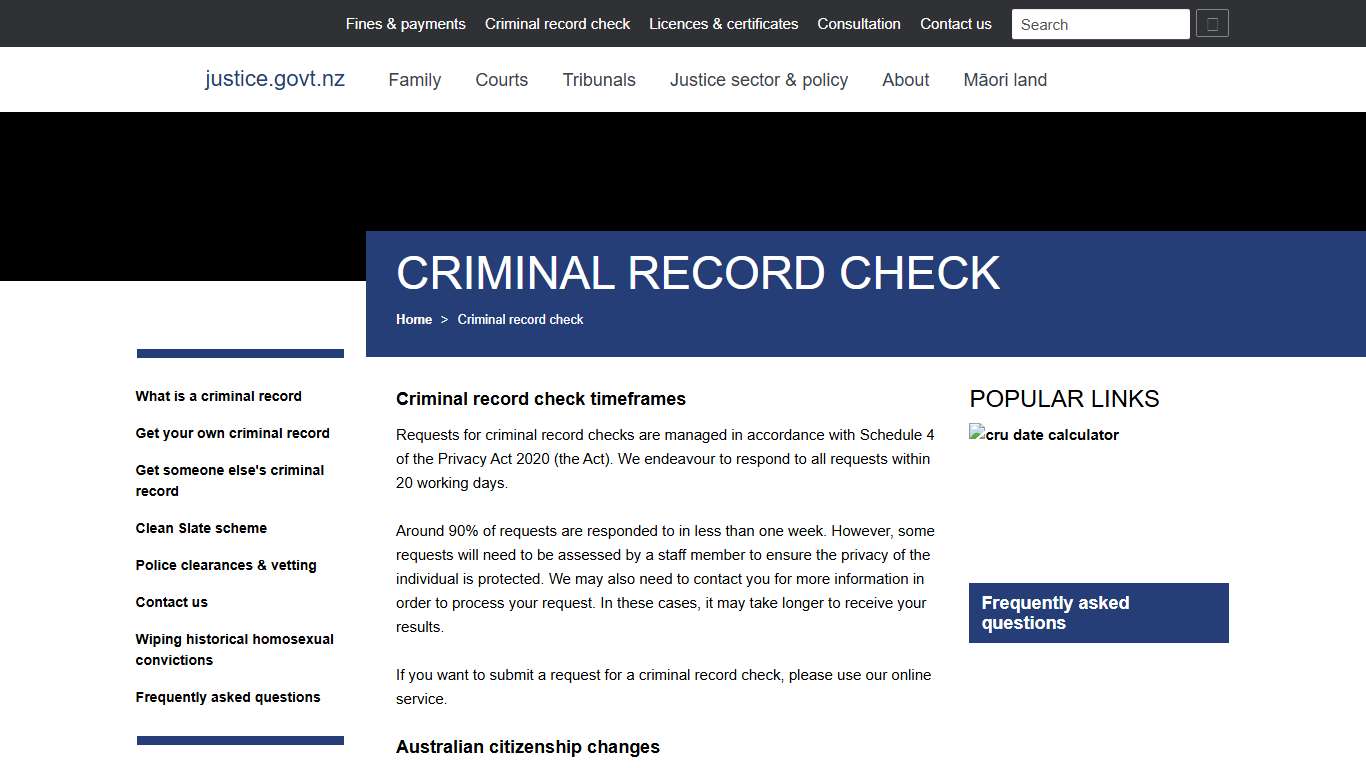1366x768 pixels.
Task: Select Tribunals in the main navigation
Action: 599,80
